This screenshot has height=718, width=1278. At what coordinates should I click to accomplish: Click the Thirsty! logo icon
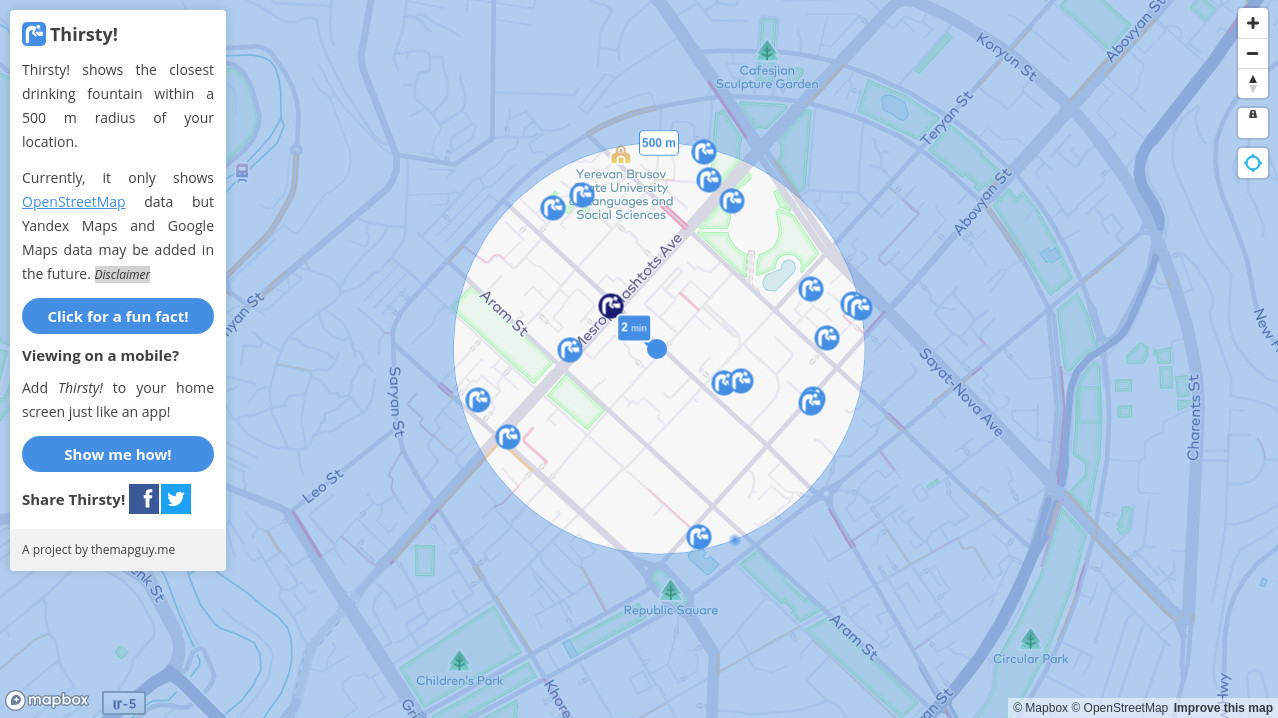pyautogui.click(x=34, y=34)
